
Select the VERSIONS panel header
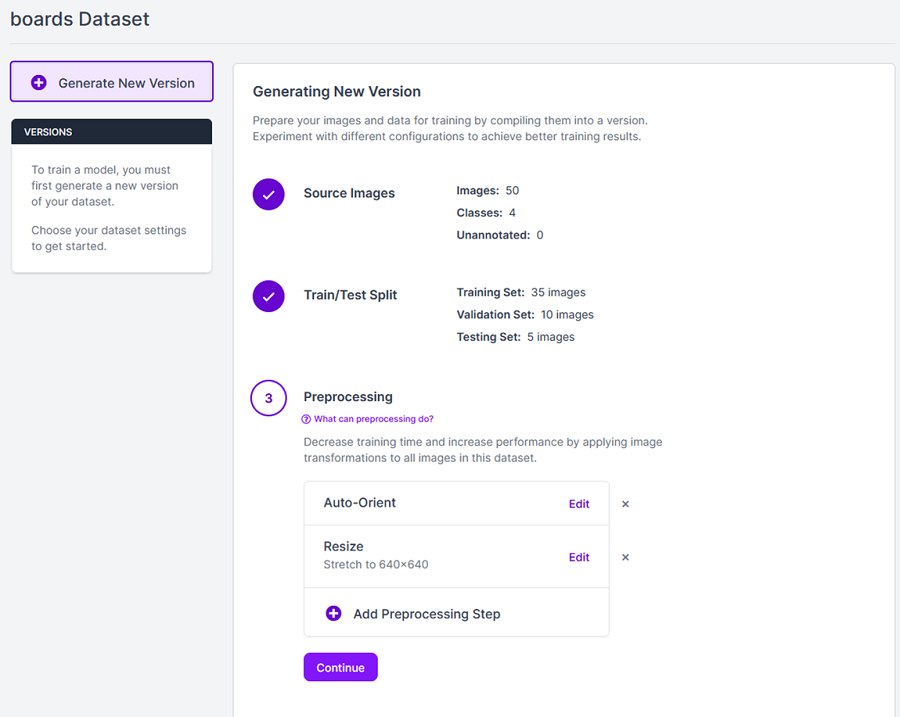click(x=111, y=132)
